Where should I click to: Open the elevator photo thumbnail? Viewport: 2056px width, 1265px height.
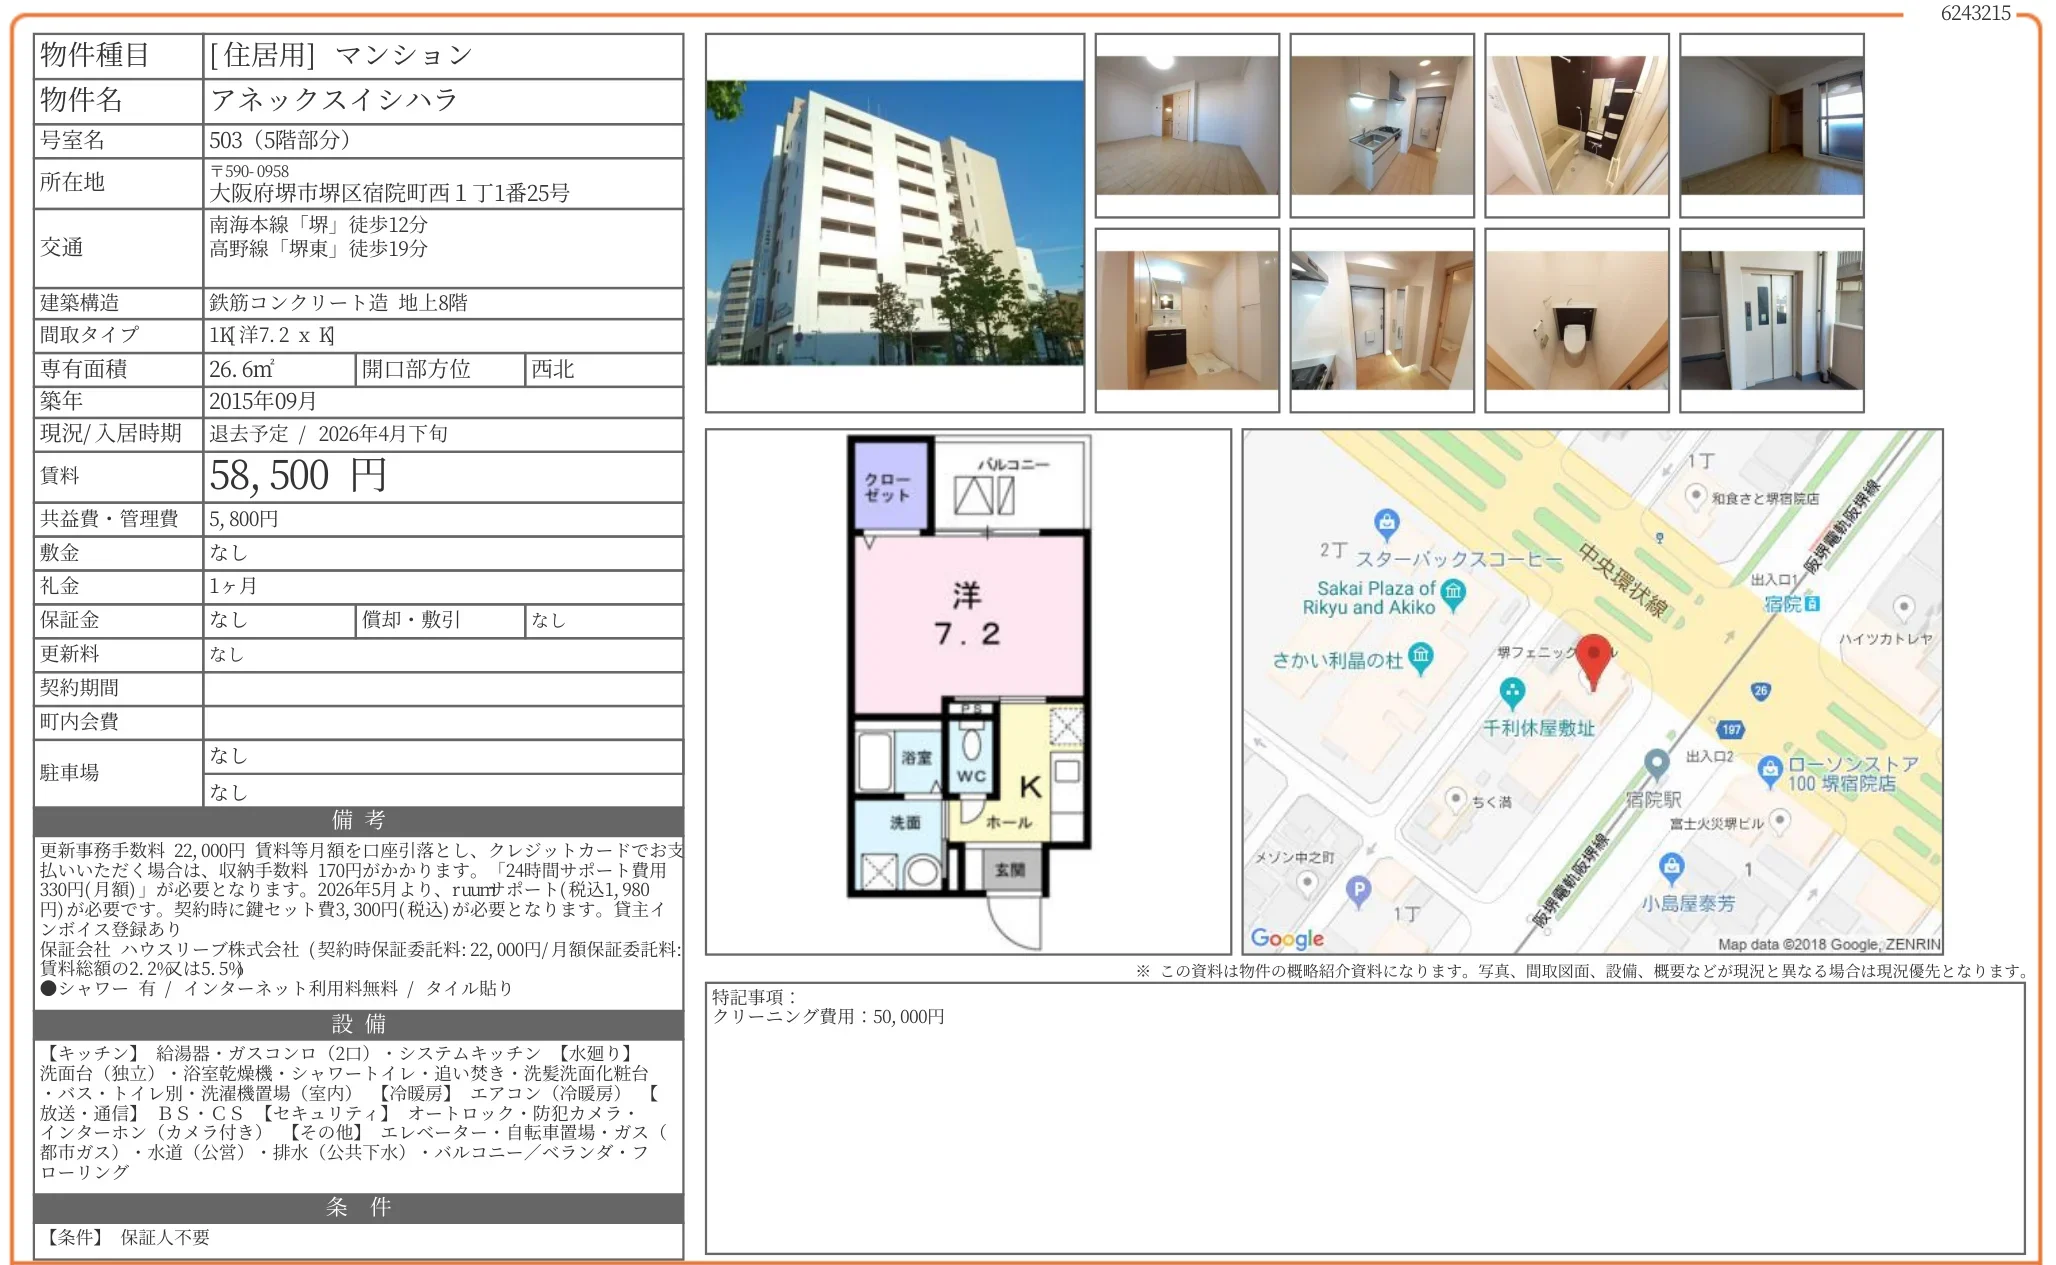(1771, 320)
